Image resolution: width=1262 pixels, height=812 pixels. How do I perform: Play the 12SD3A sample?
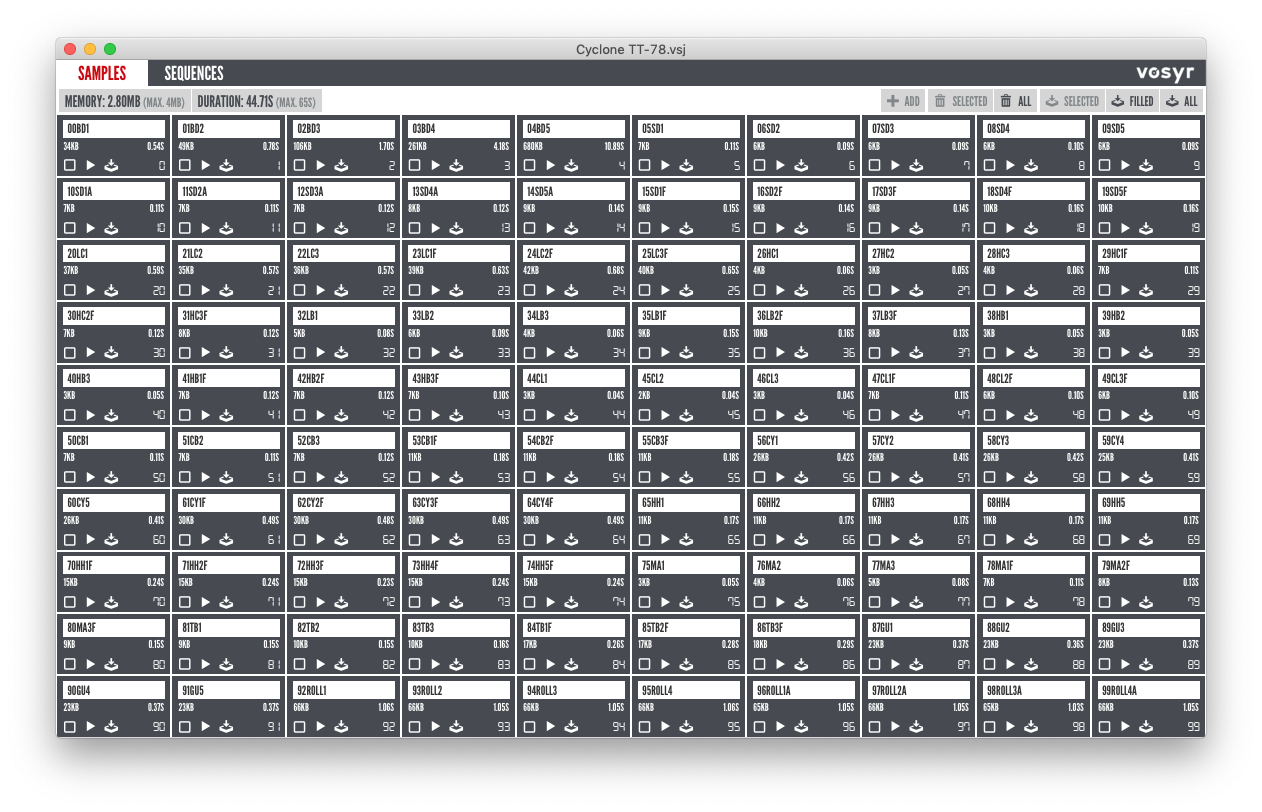coord(320,228)
